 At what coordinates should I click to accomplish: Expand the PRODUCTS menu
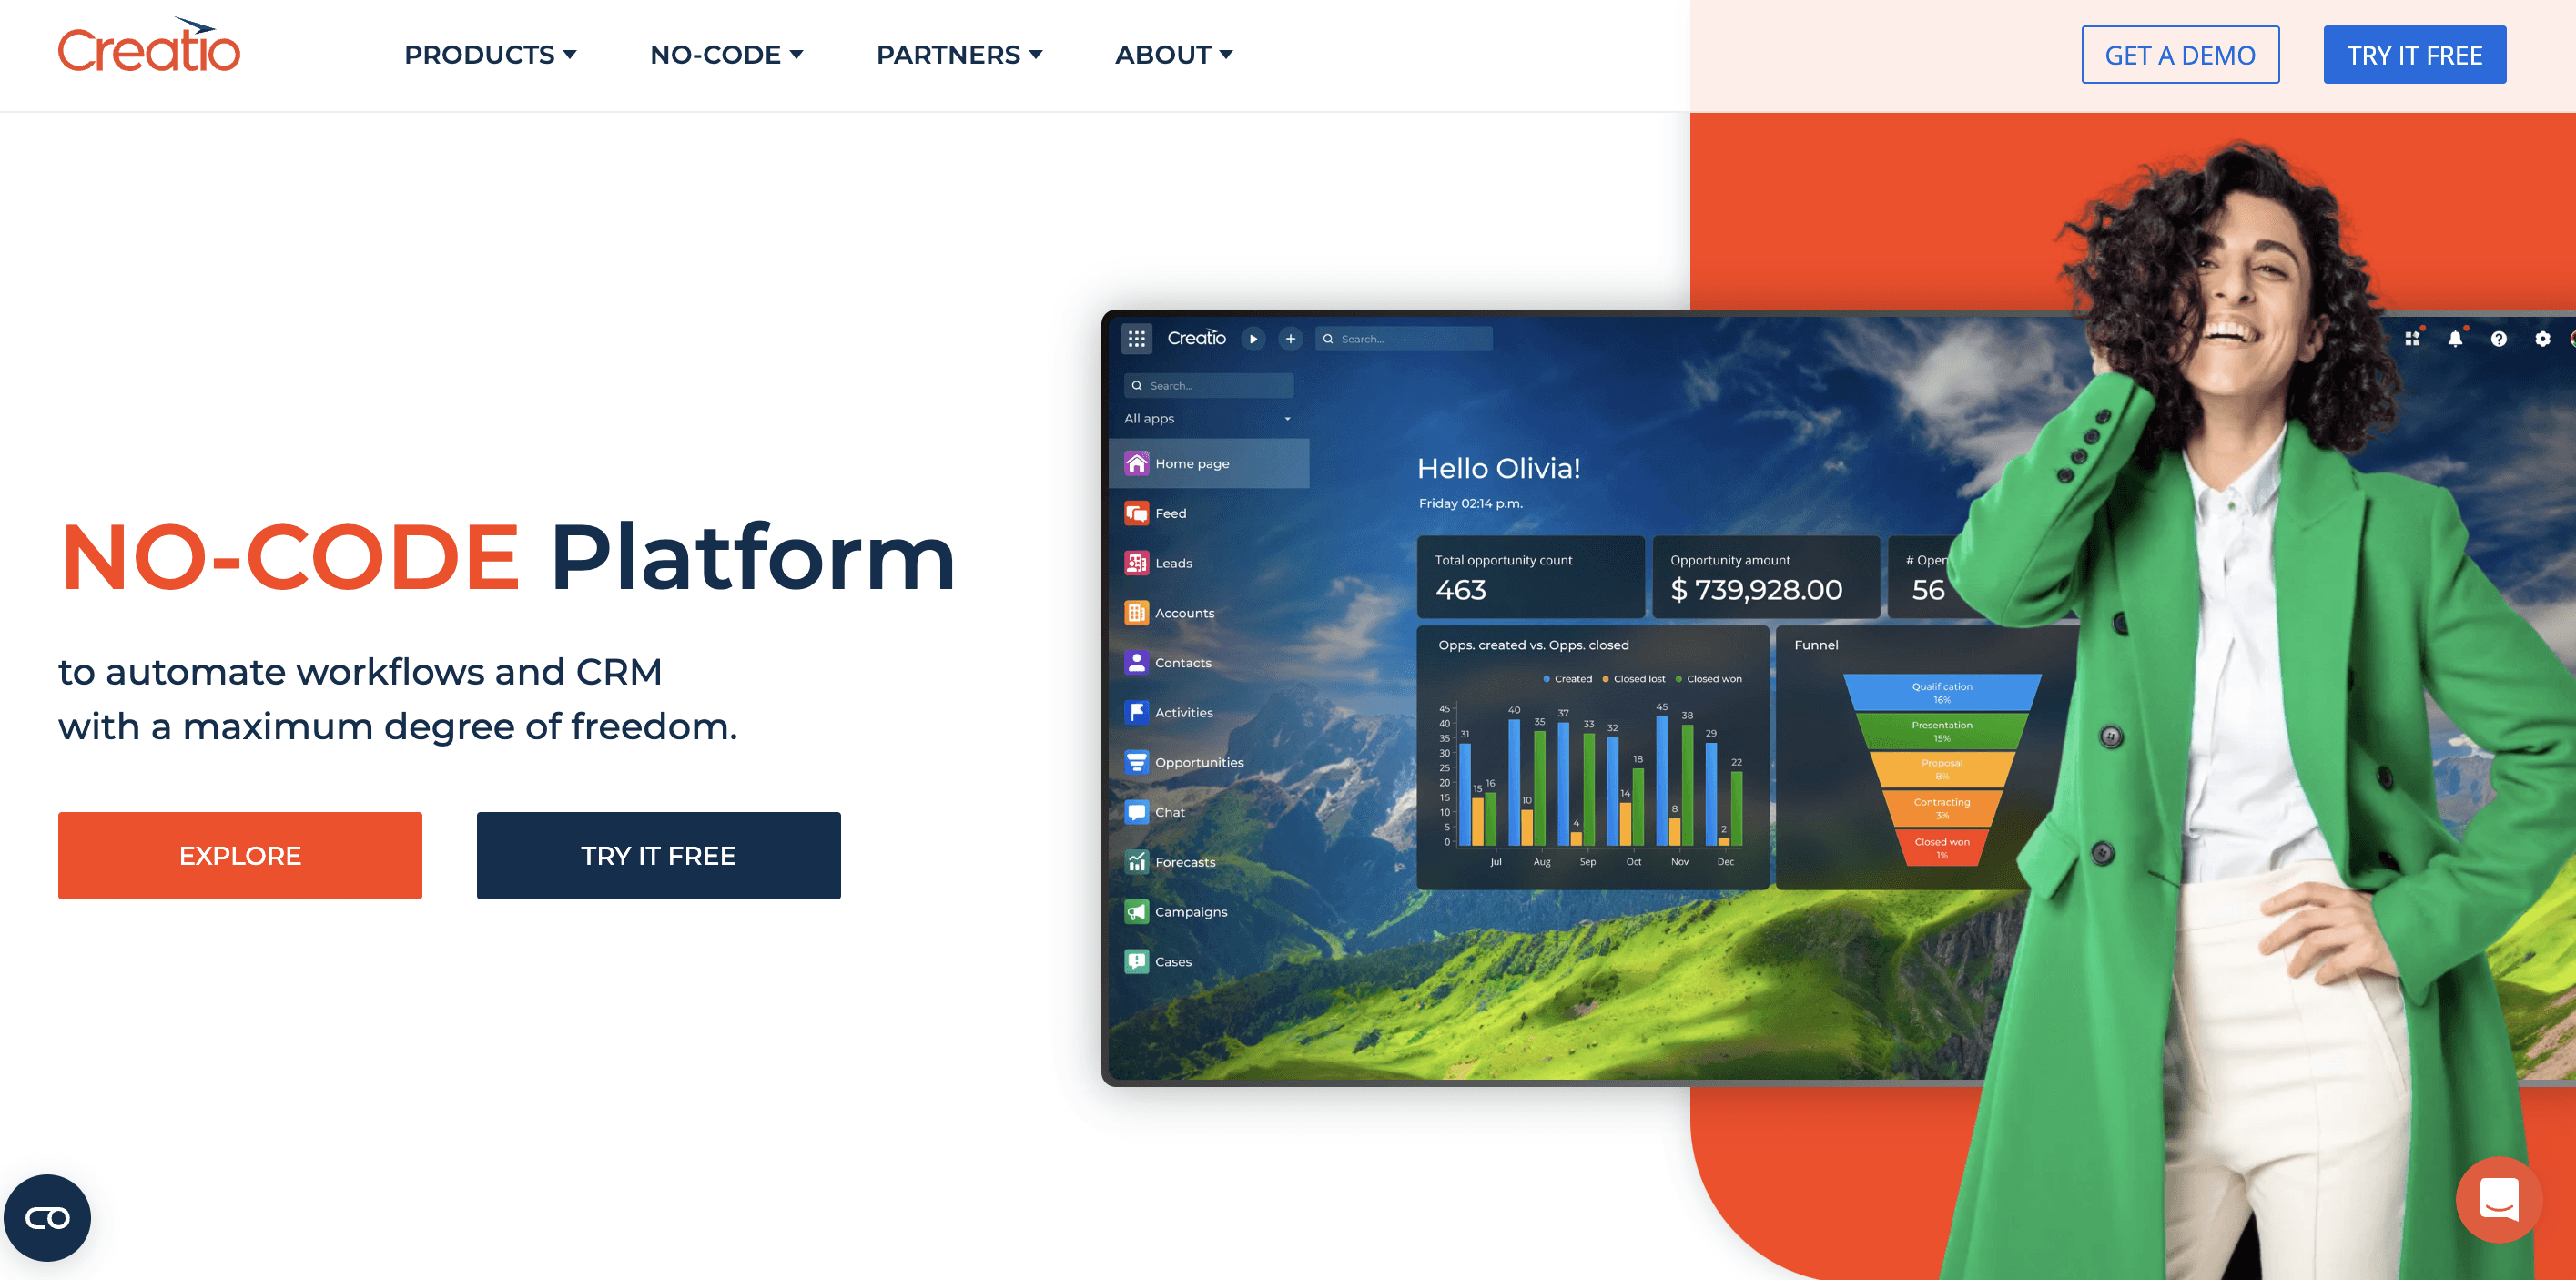pos(490,55)
